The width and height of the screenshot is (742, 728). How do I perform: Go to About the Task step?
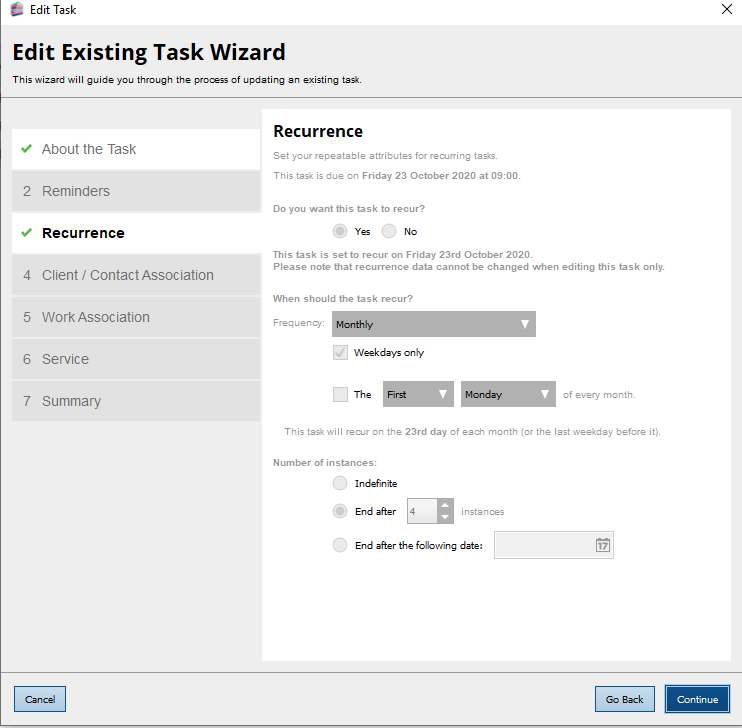pos(136,149)
